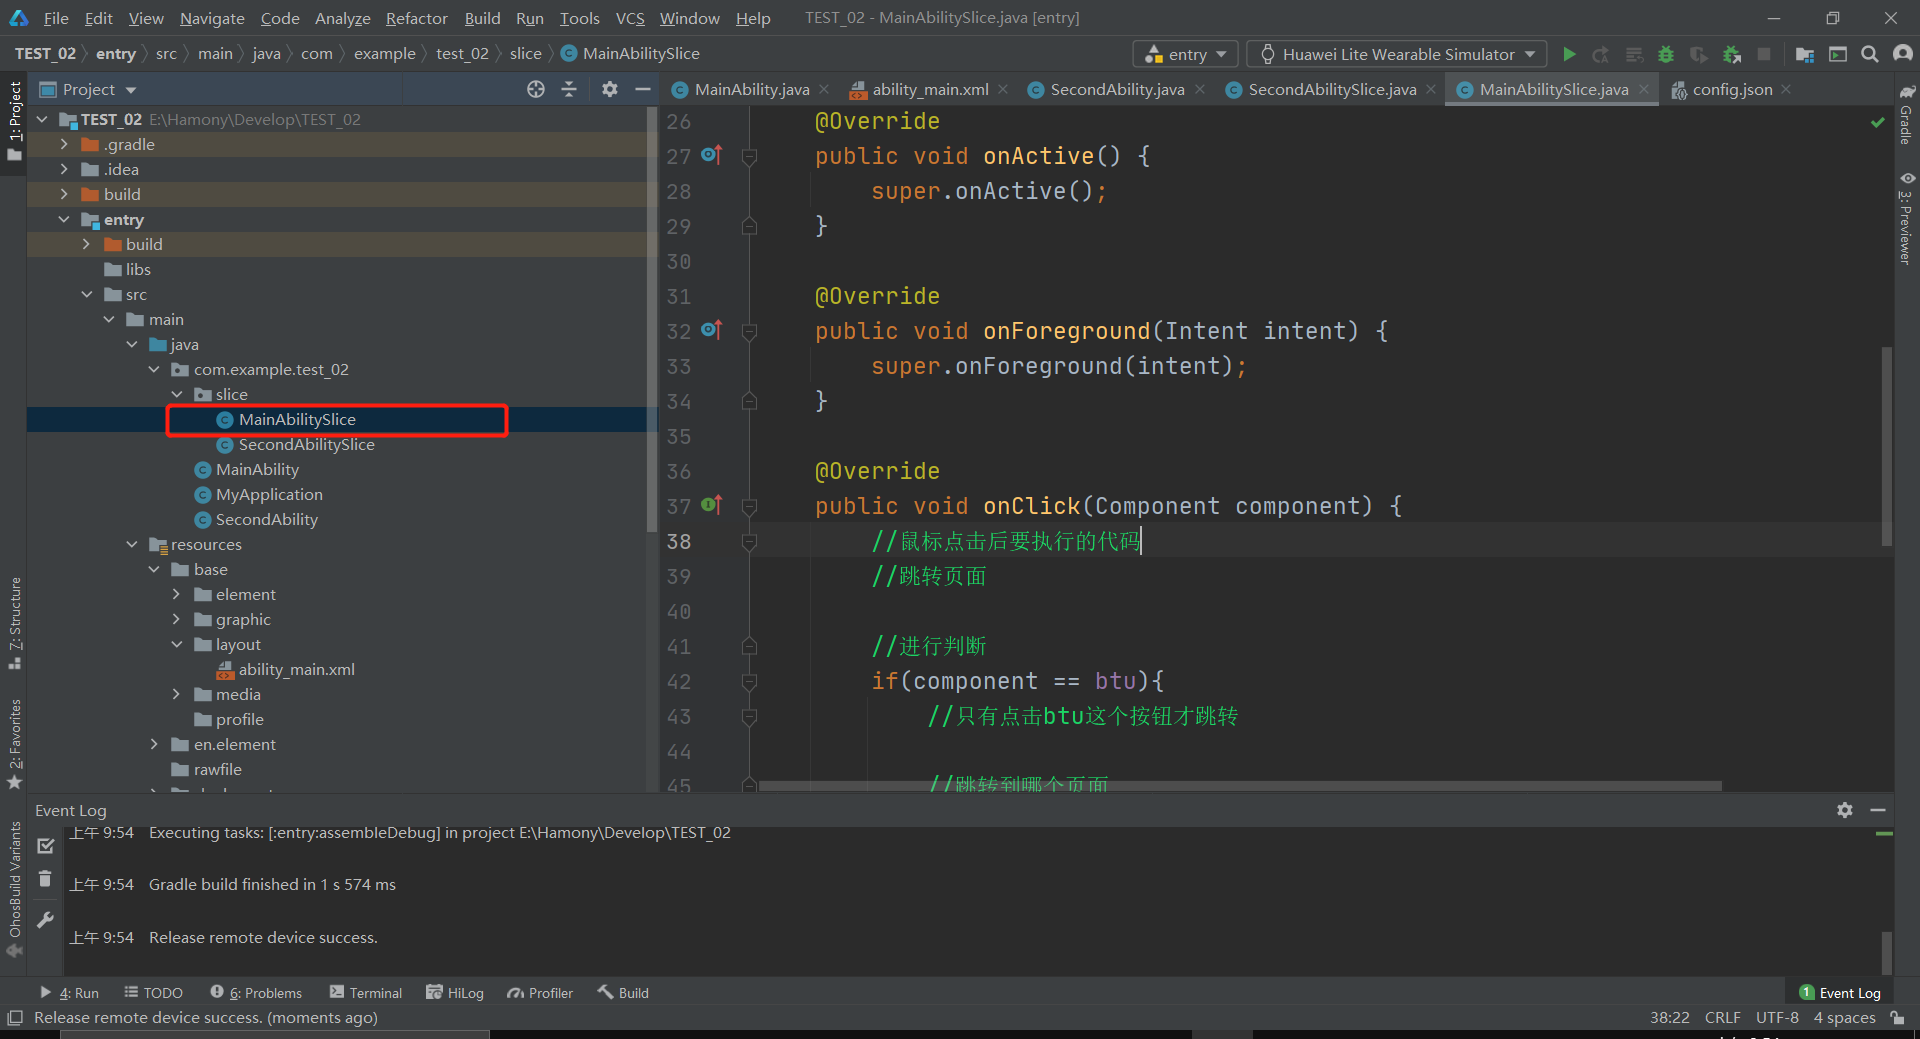Screen dimensions: 1920x1039
Task: Click override gutter marker on line 27
Action: click(x=711, y=155)
